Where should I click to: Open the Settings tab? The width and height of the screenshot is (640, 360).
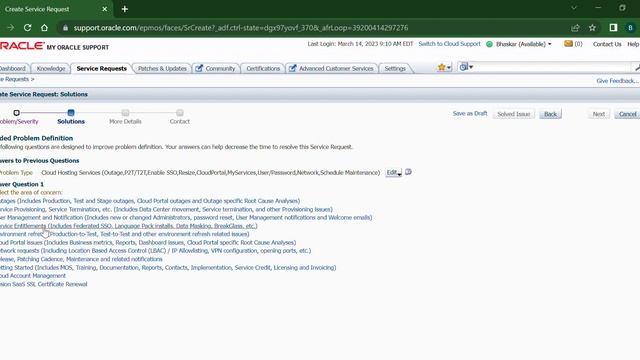point(395,69)
